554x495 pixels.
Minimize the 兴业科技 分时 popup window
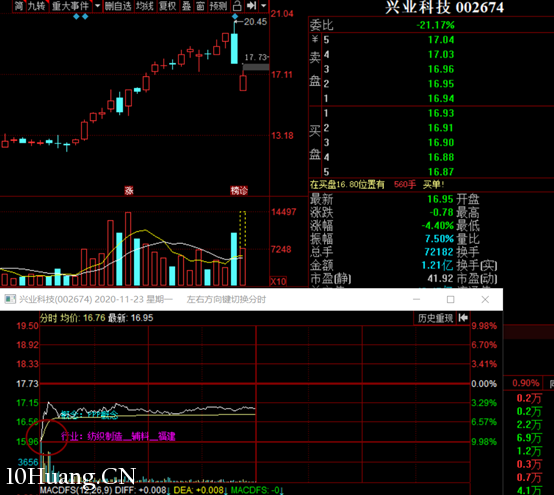[x=417, y=299]
